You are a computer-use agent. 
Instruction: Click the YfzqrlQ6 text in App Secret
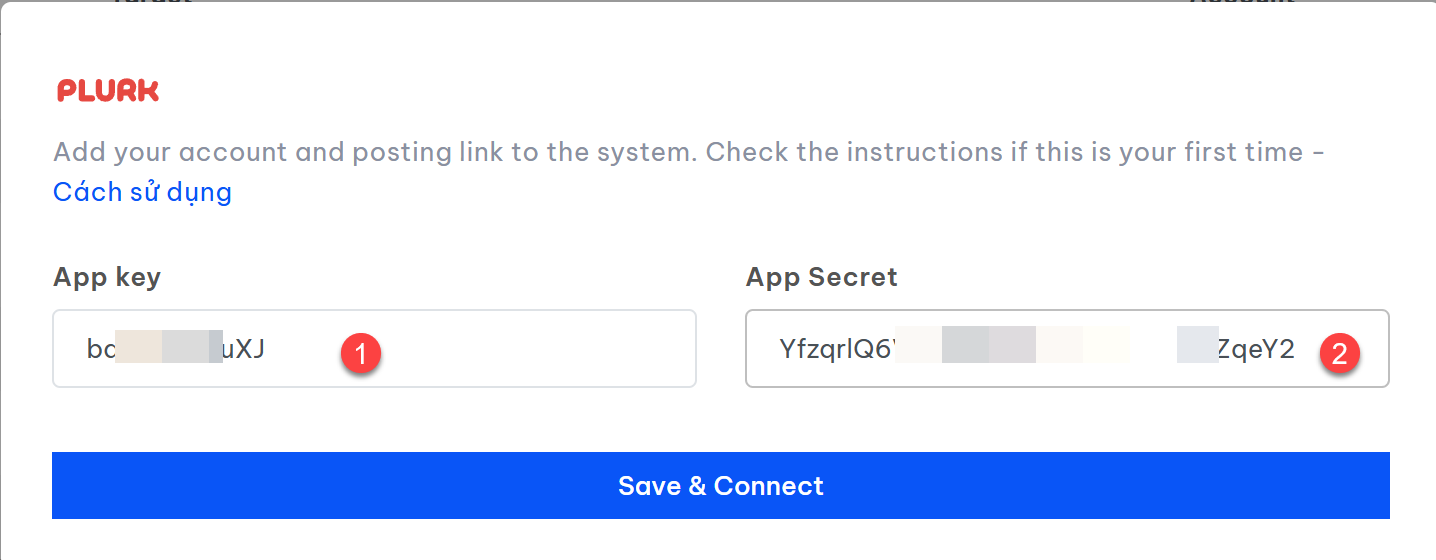(835, 349)
